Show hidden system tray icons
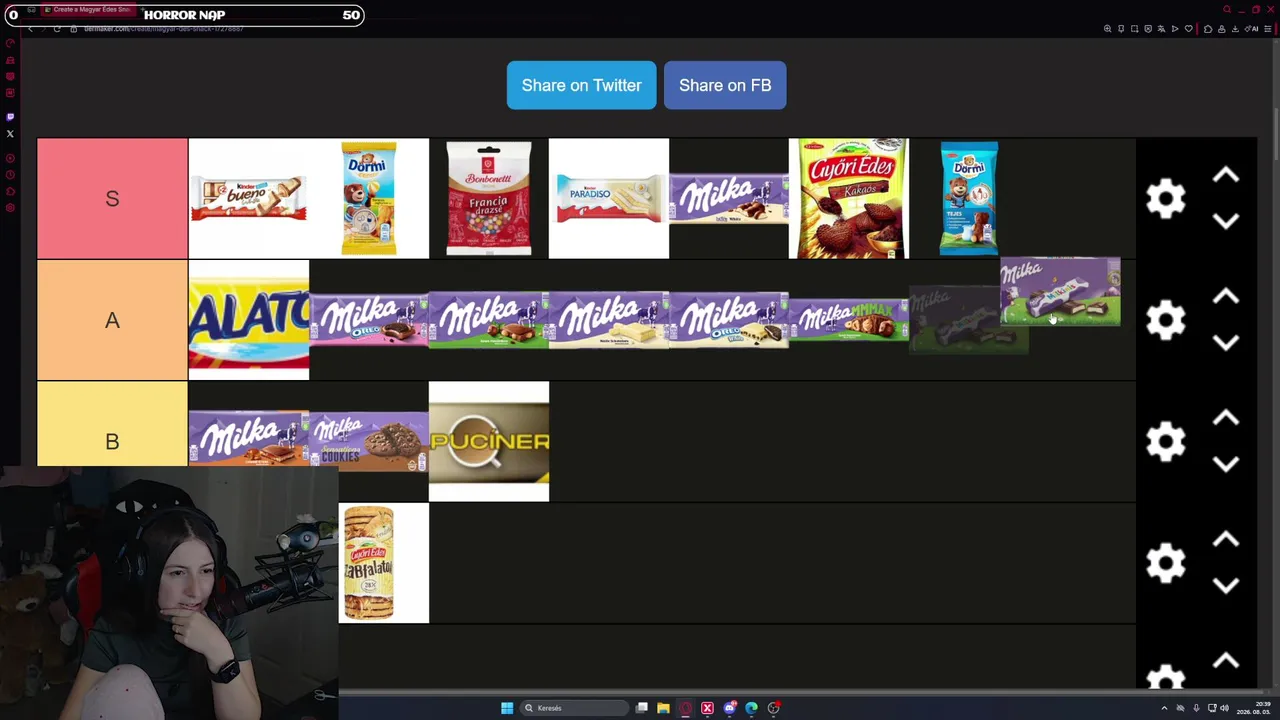 point(1164,708)
